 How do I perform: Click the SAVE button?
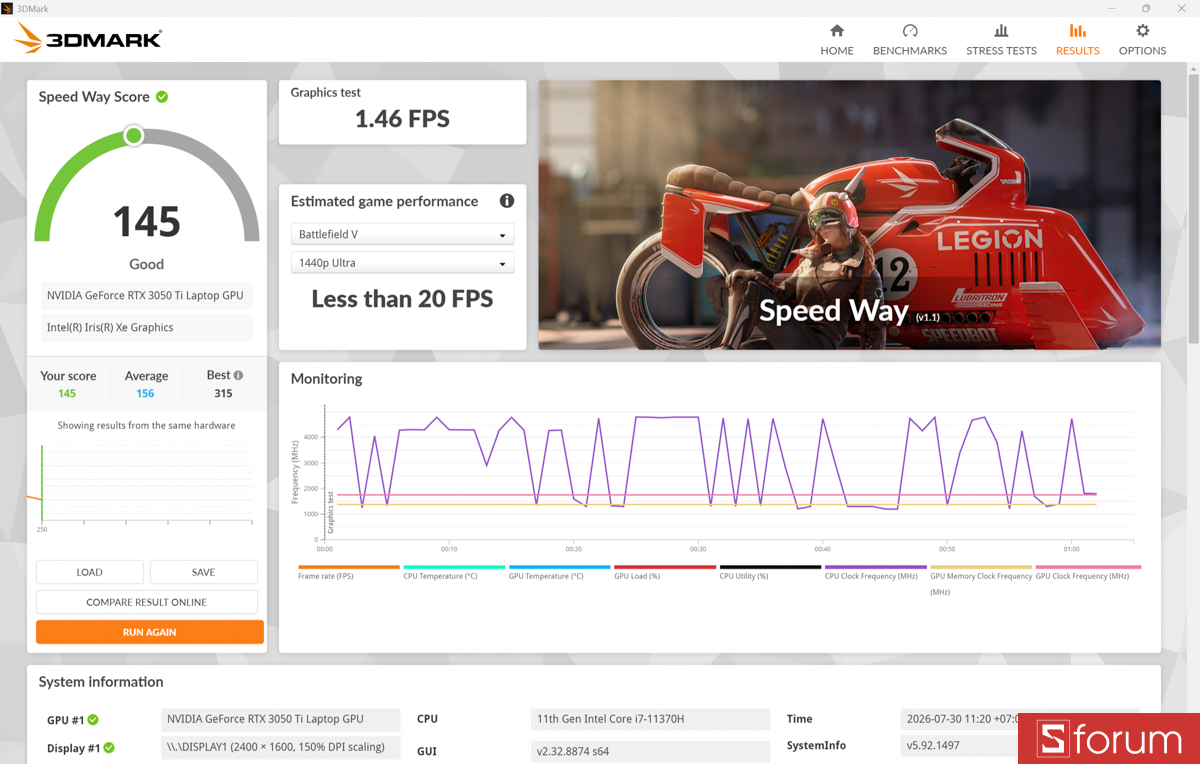[204, 572]
